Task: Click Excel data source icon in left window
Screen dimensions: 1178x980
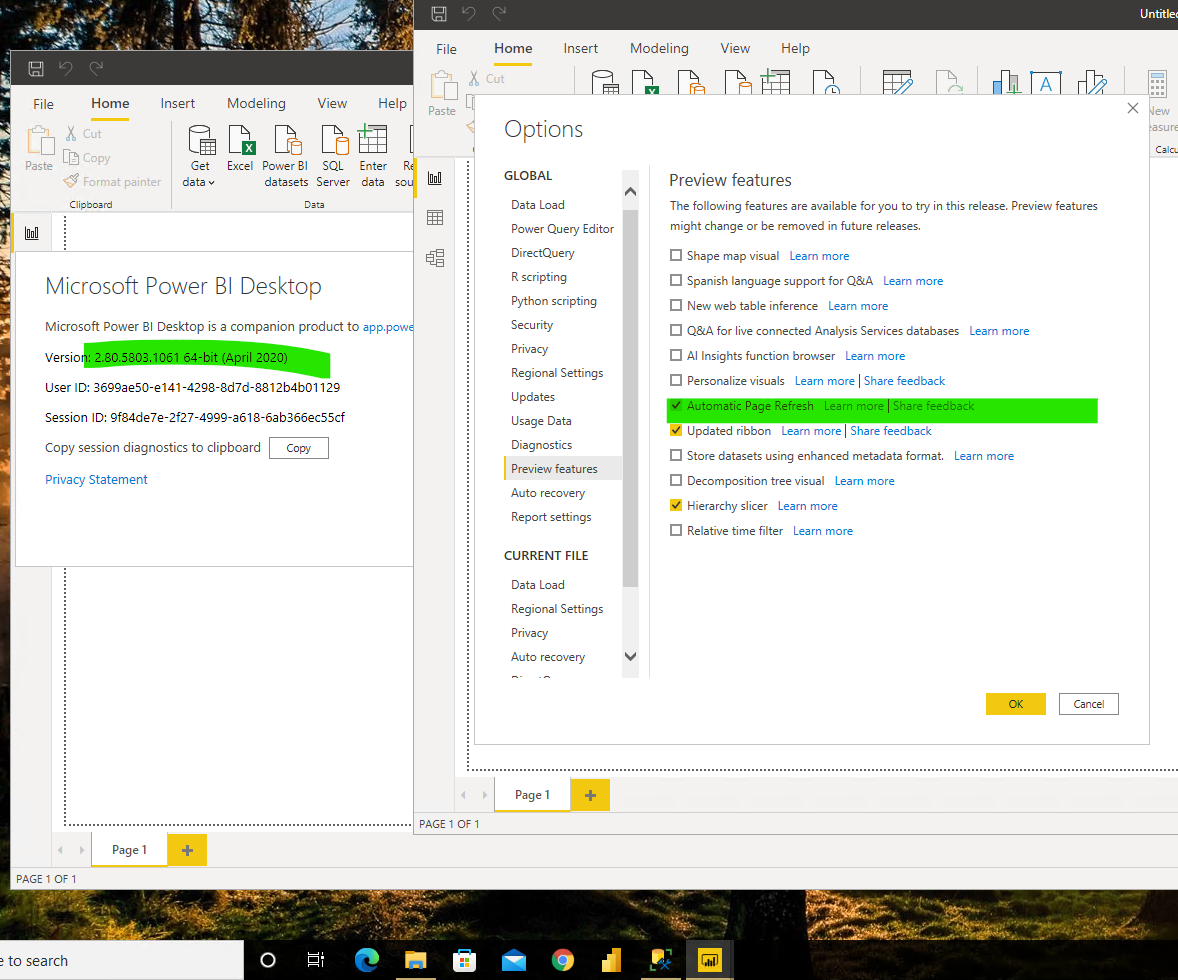Action: [240, 149]
